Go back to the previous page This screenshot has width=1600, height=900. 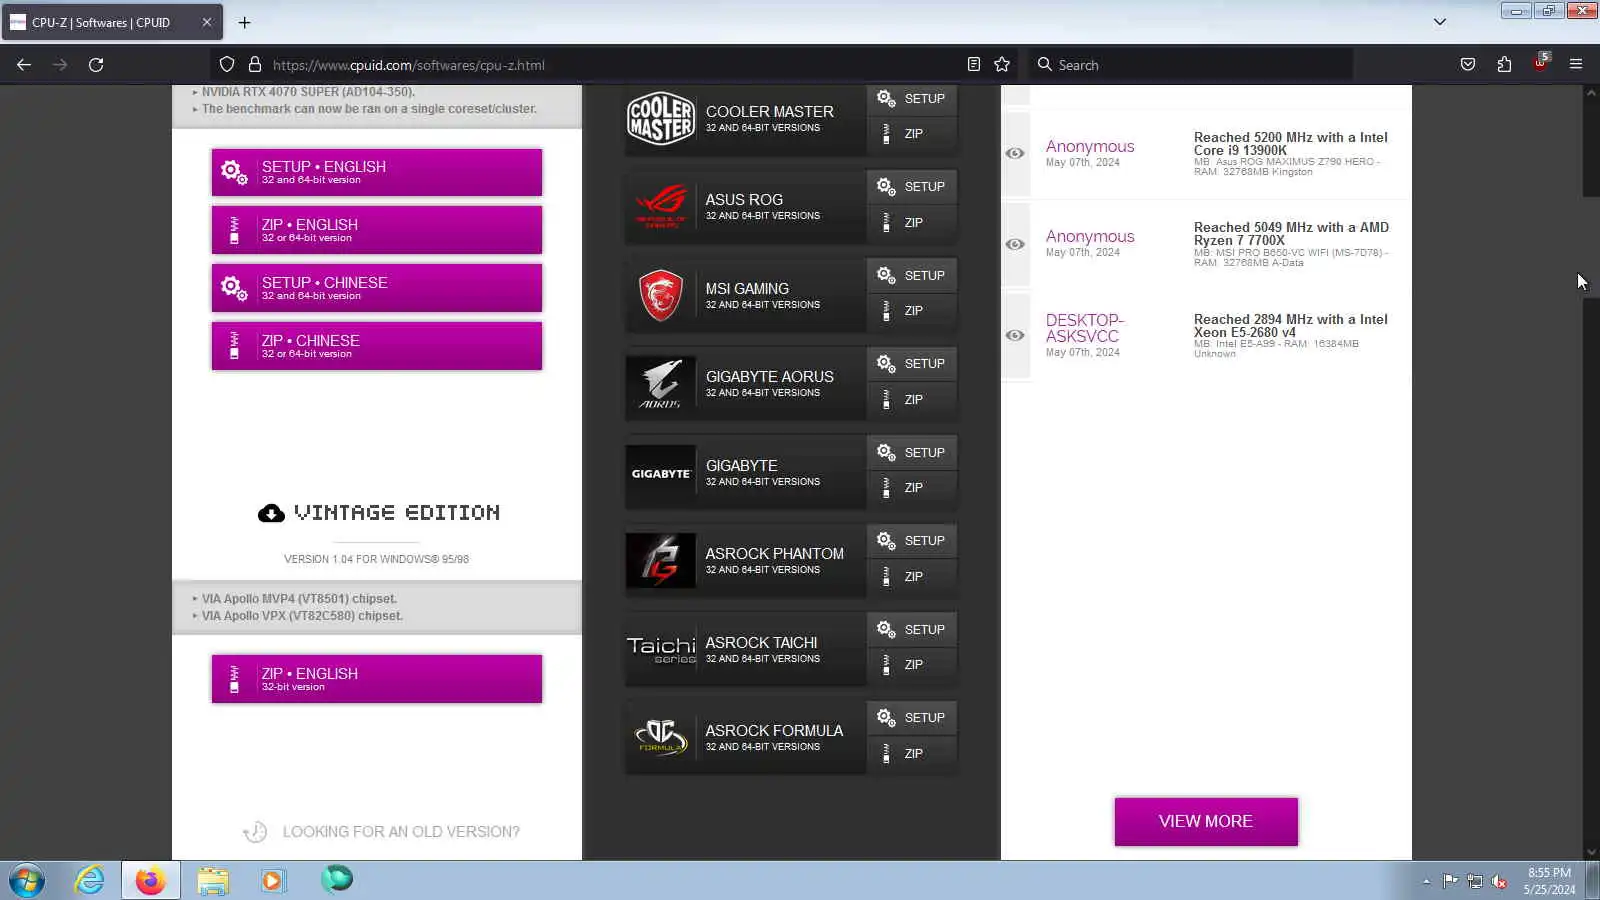coord(24,65)
